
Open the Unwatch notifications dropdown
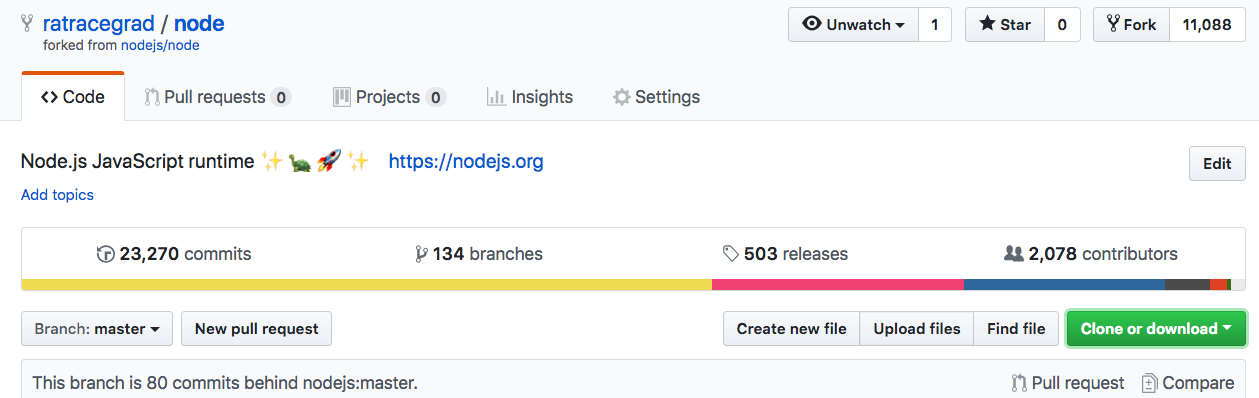(x=853, y=25)
